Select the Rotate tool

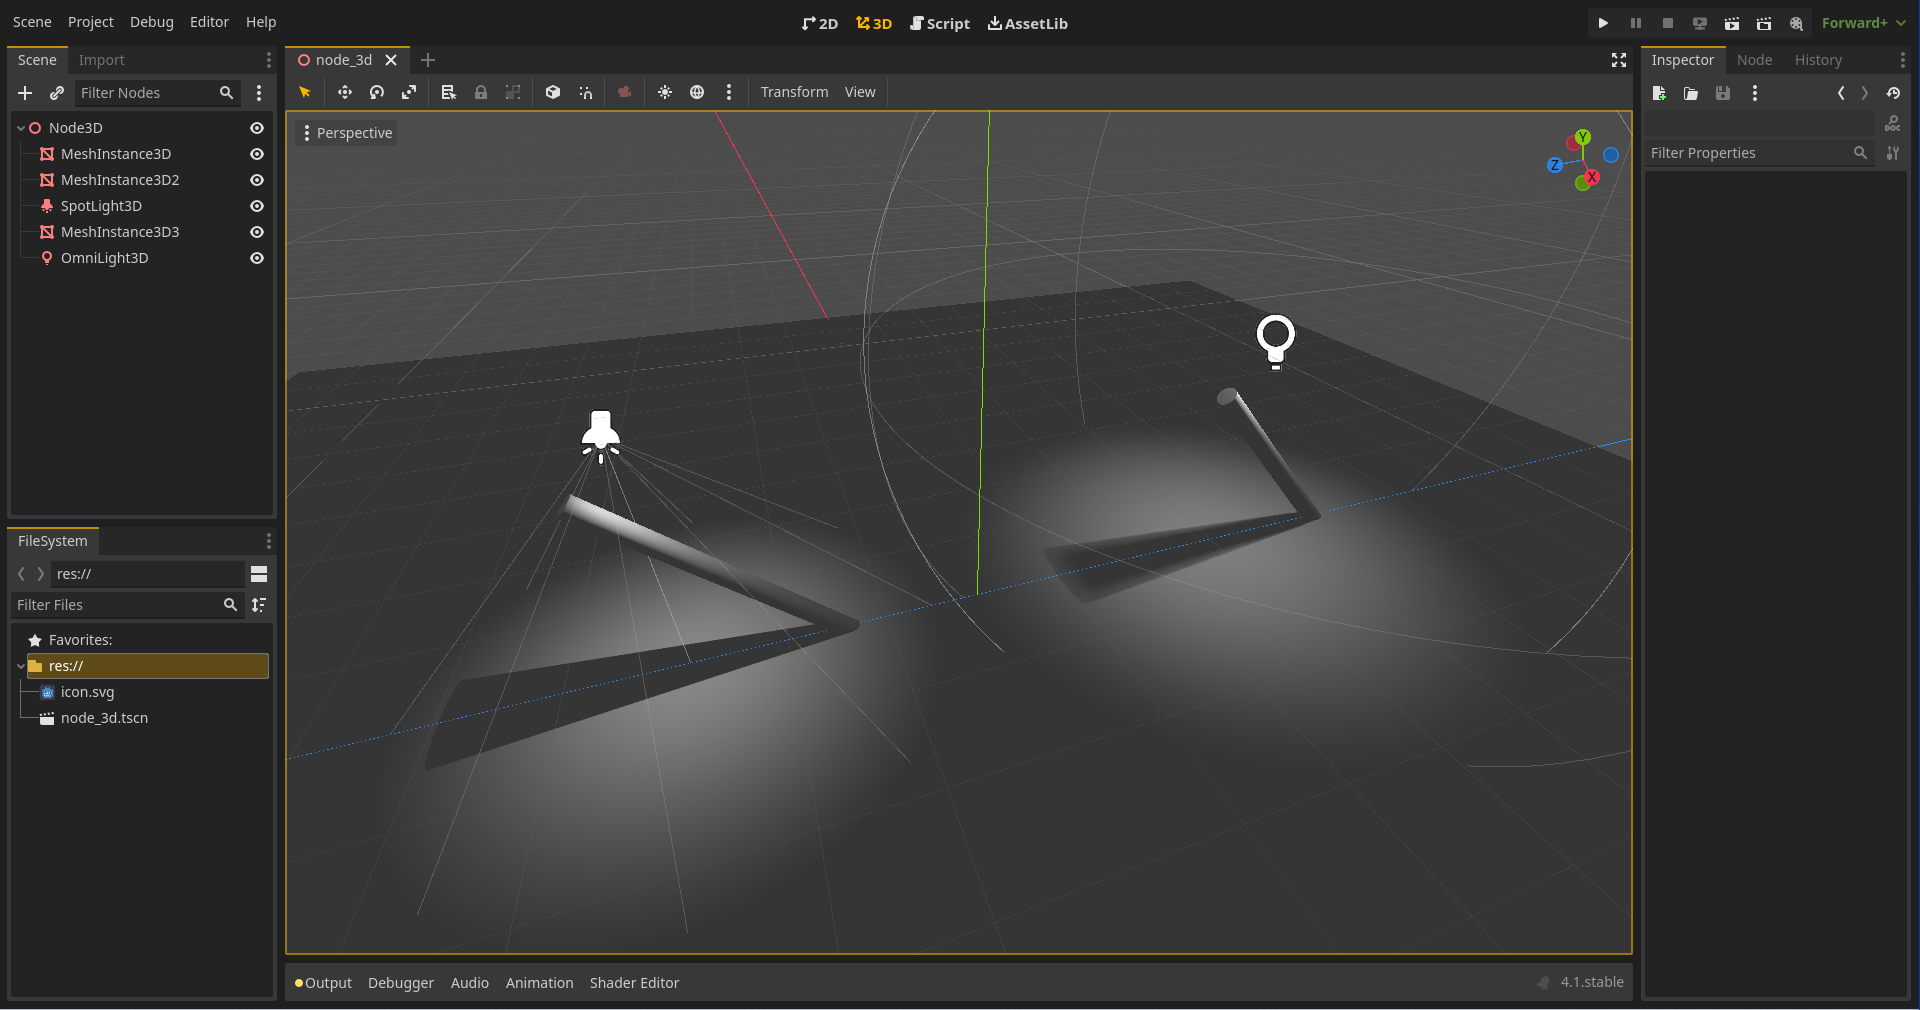tap(377, 92)
